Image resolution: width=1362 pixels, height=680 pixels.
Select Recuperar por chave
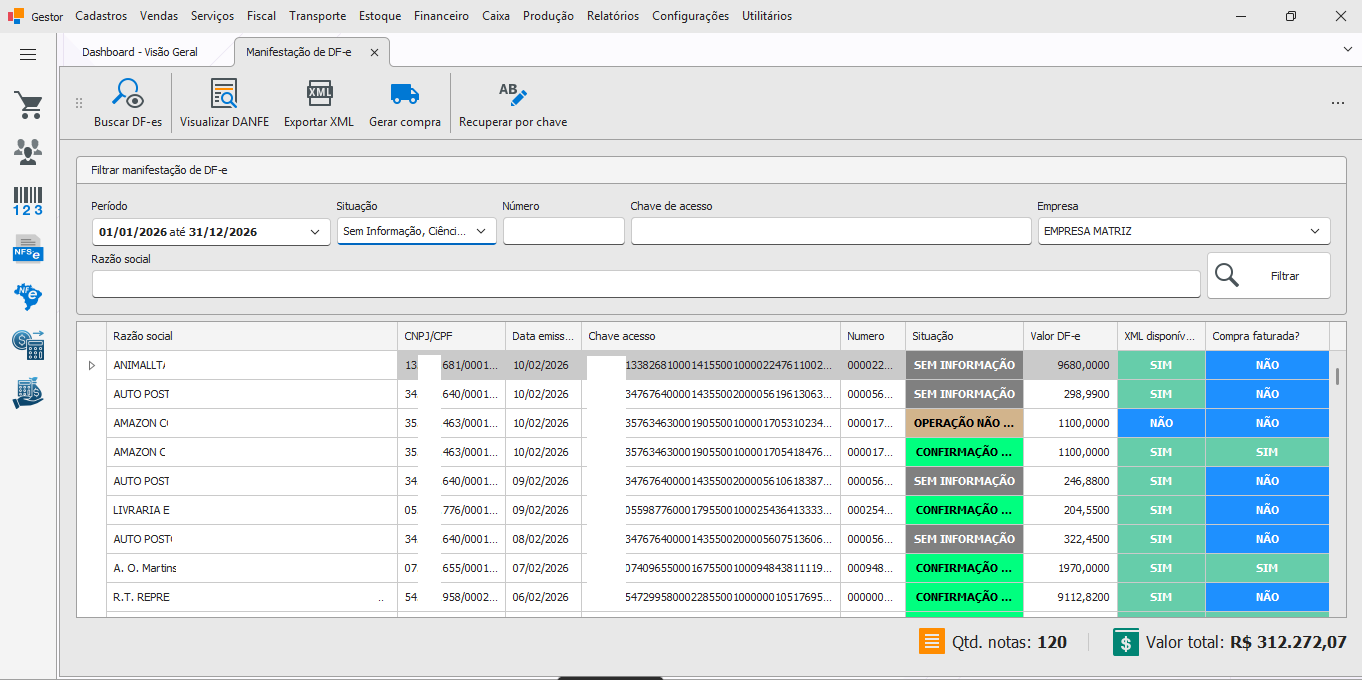tap(513, 104)
